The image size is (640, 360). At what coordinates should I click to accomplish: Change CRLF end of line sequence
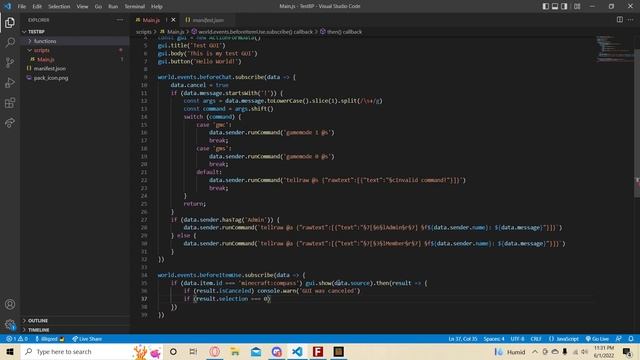click(x=536, y=339)
